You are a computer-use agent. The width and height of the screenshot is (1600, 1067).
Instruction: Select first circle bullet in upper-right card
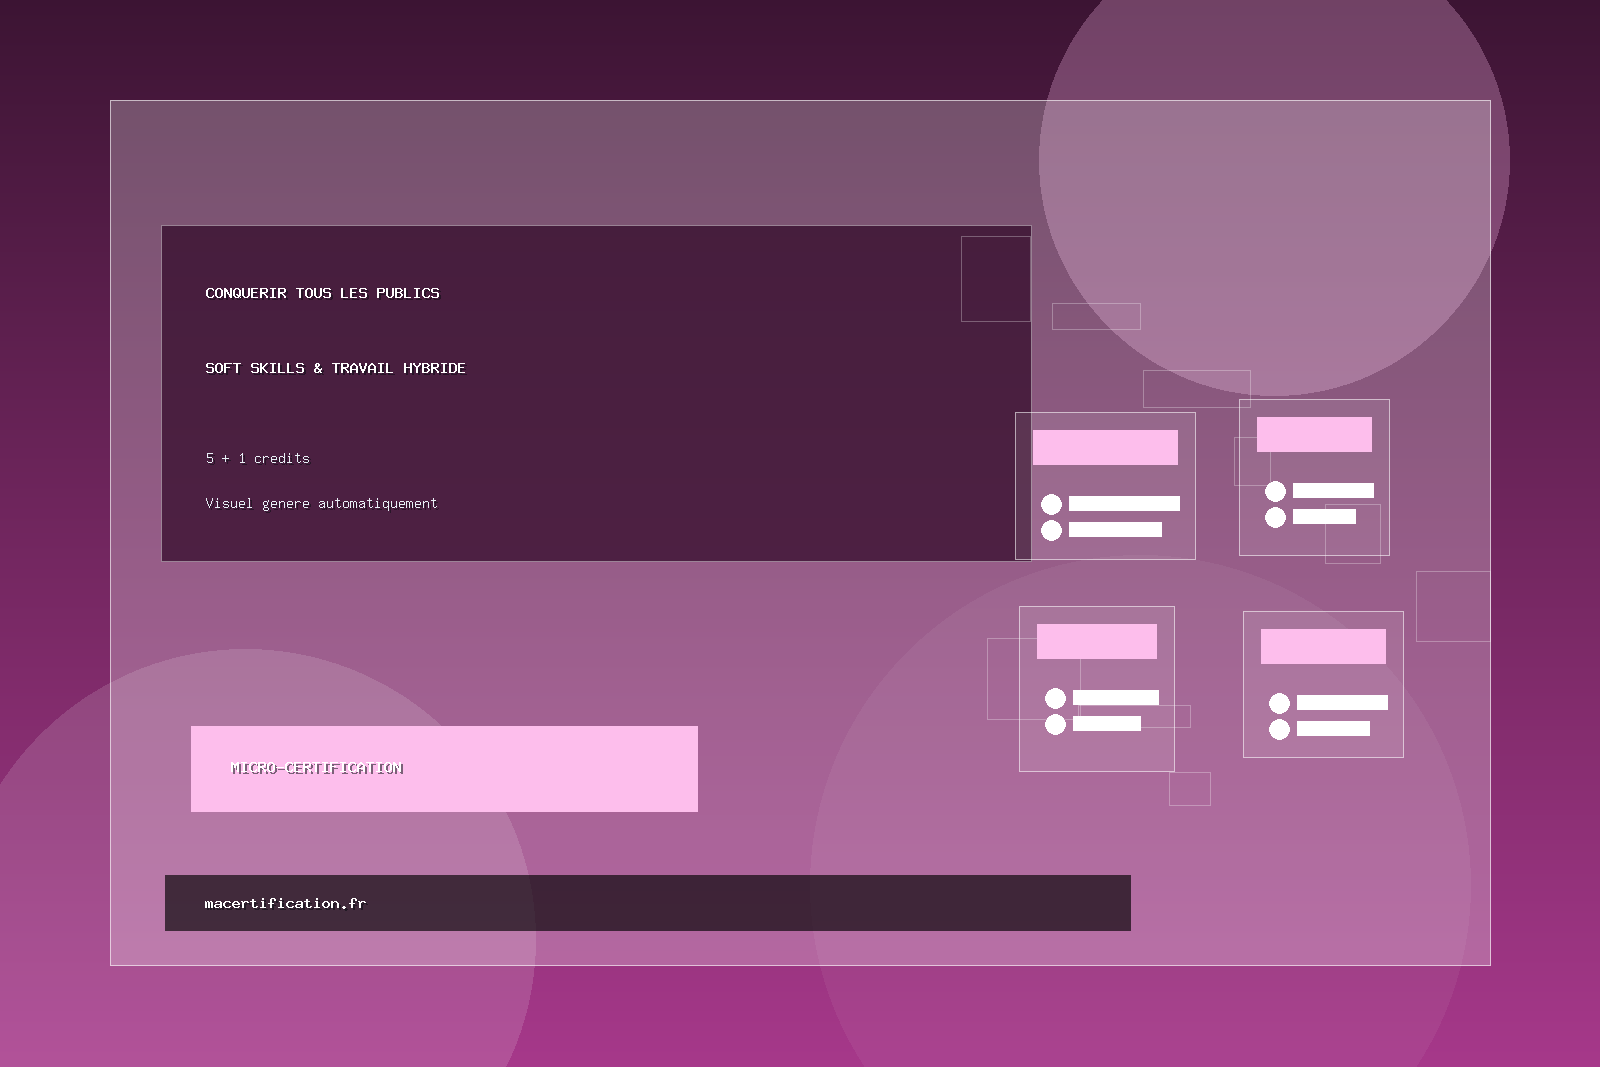click(1275, 491)
